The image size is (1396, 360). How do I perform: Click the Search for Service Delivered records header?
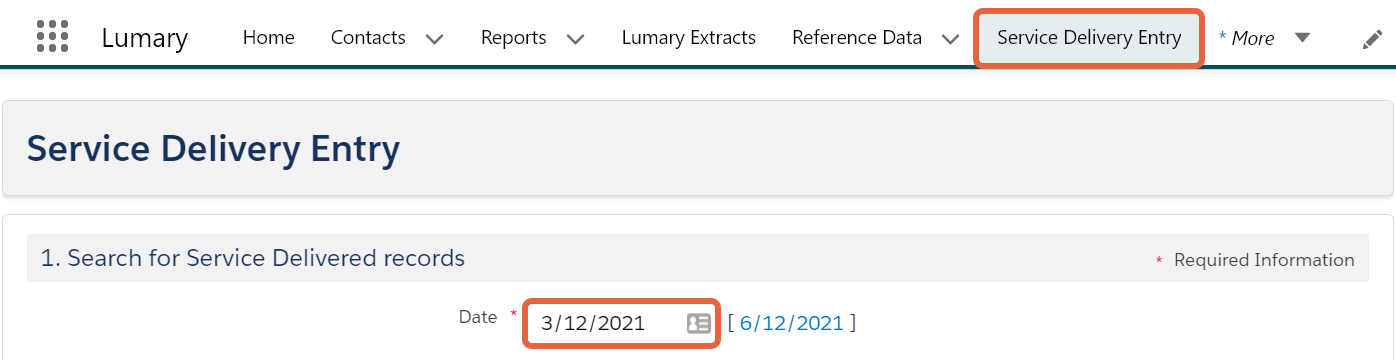tap(252, 258)
